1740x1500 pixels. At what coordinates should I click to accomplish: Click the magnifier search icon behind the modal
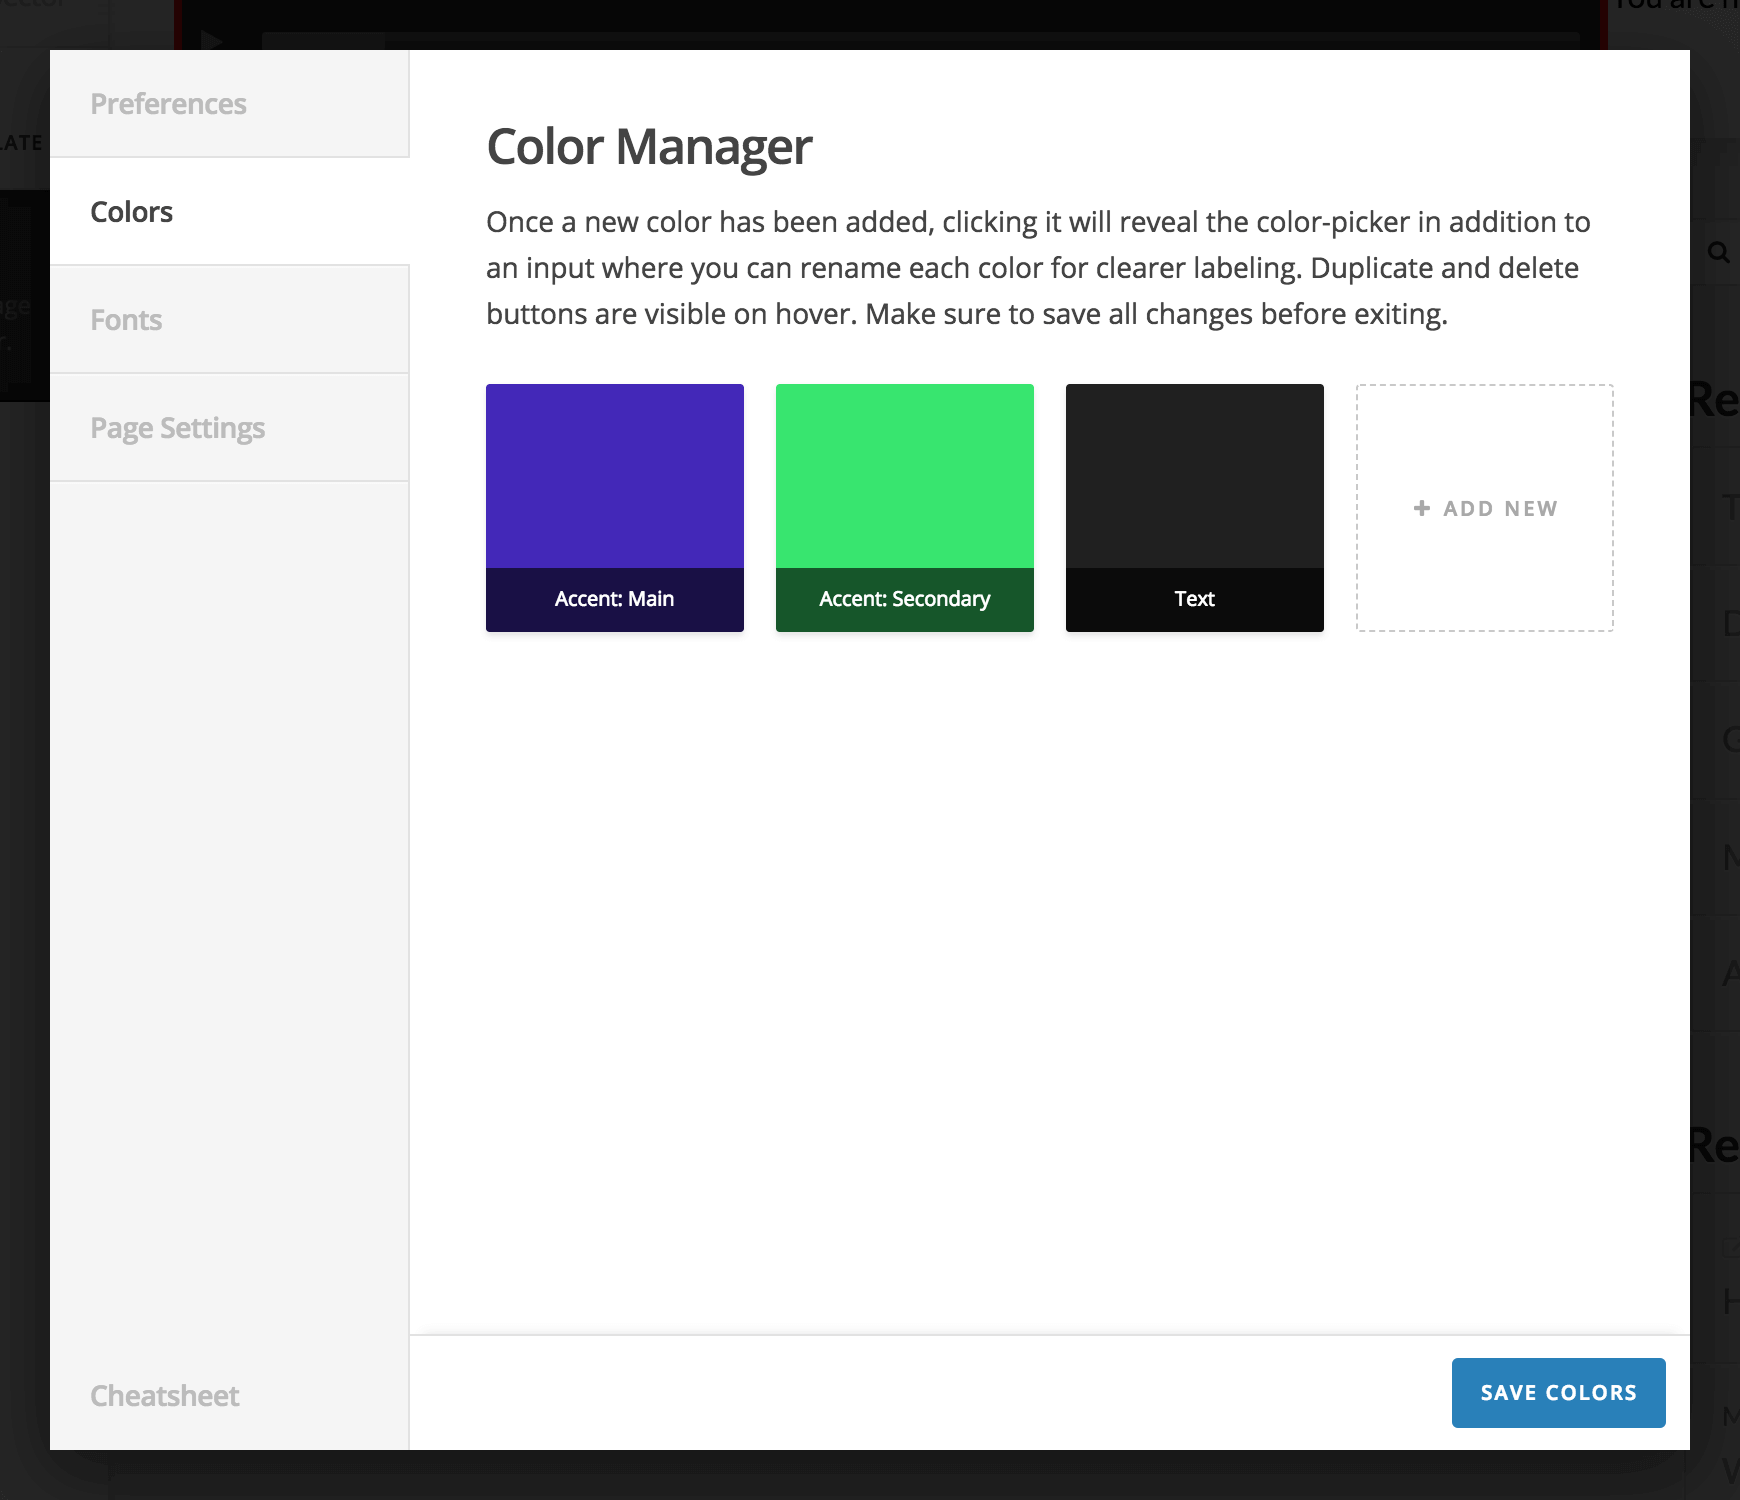click(x=1718, y=252)
